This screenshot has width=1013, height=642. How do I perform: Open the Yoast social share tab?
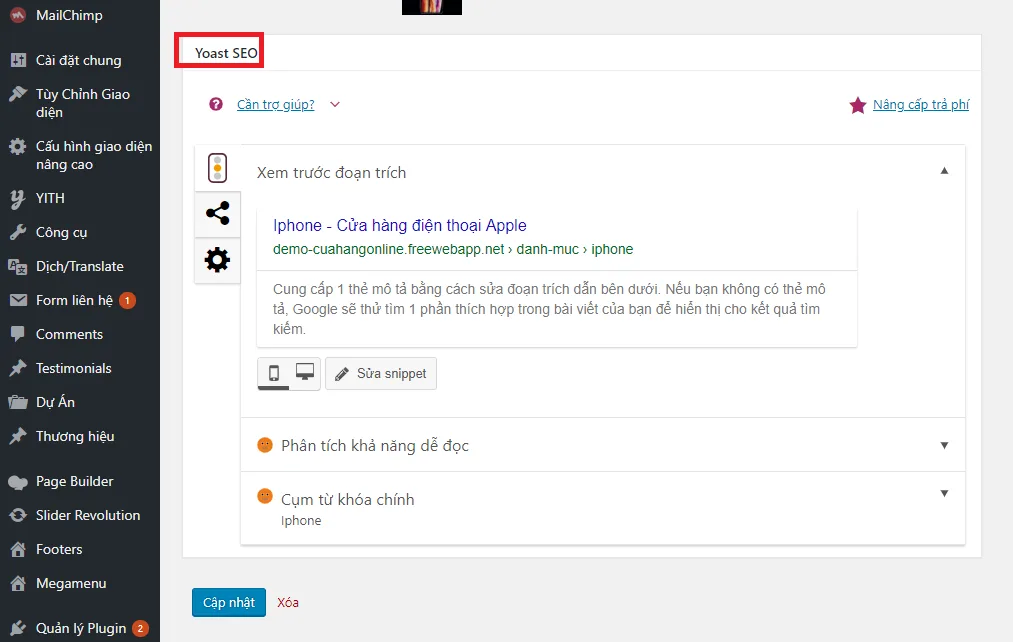[217, 214]
